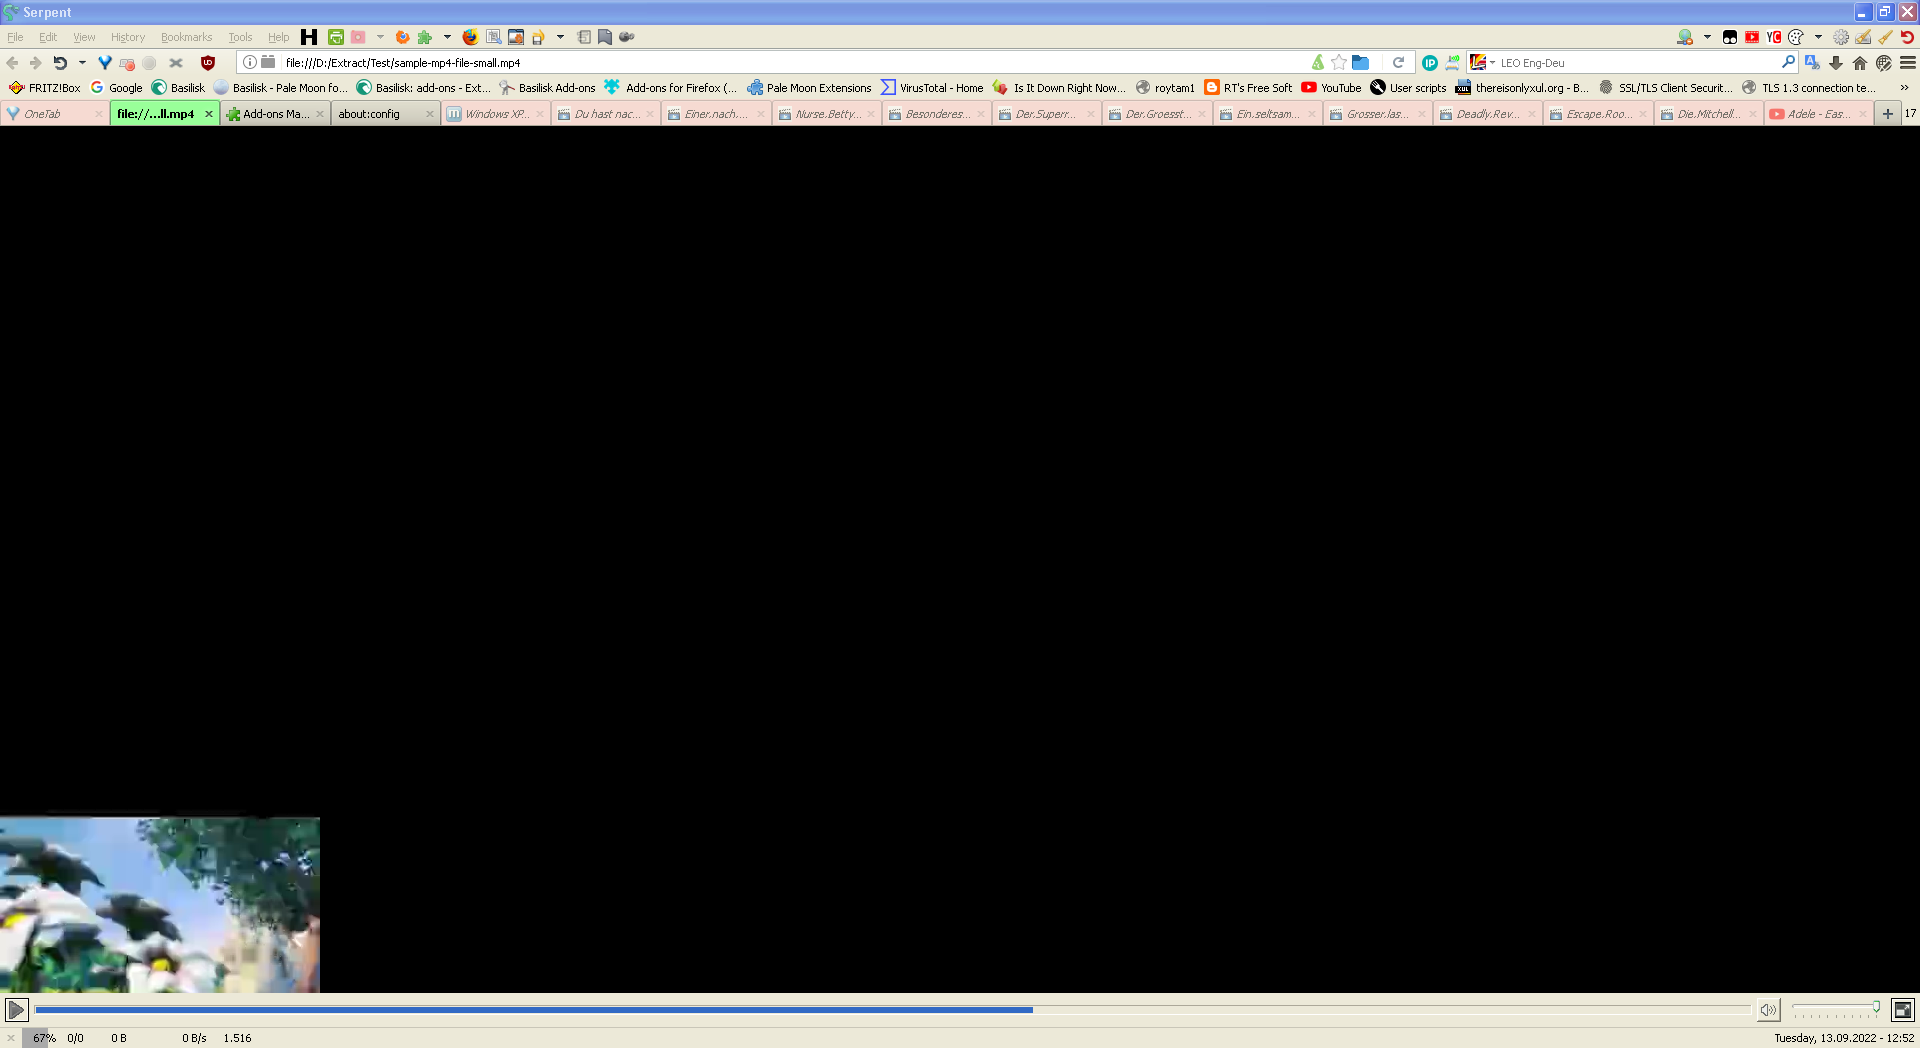Switch to the Add-ons Manager tab
The height and width of the screenshot is (1048, 1920).
pos(272,114)
